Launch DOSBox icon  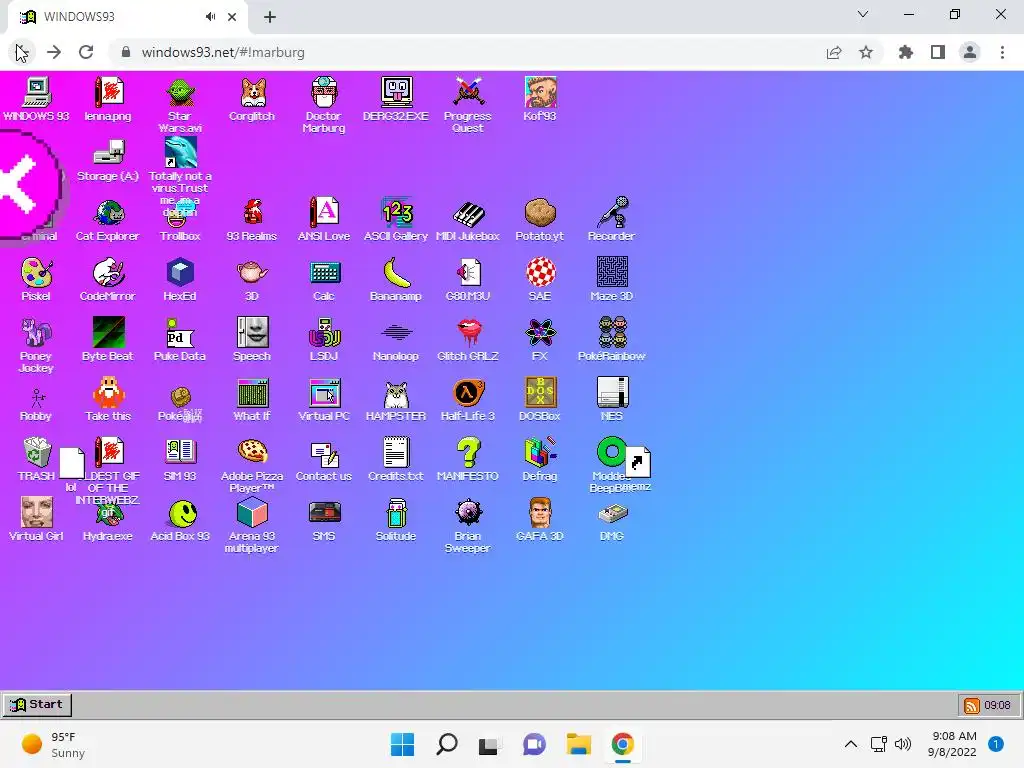539,393
